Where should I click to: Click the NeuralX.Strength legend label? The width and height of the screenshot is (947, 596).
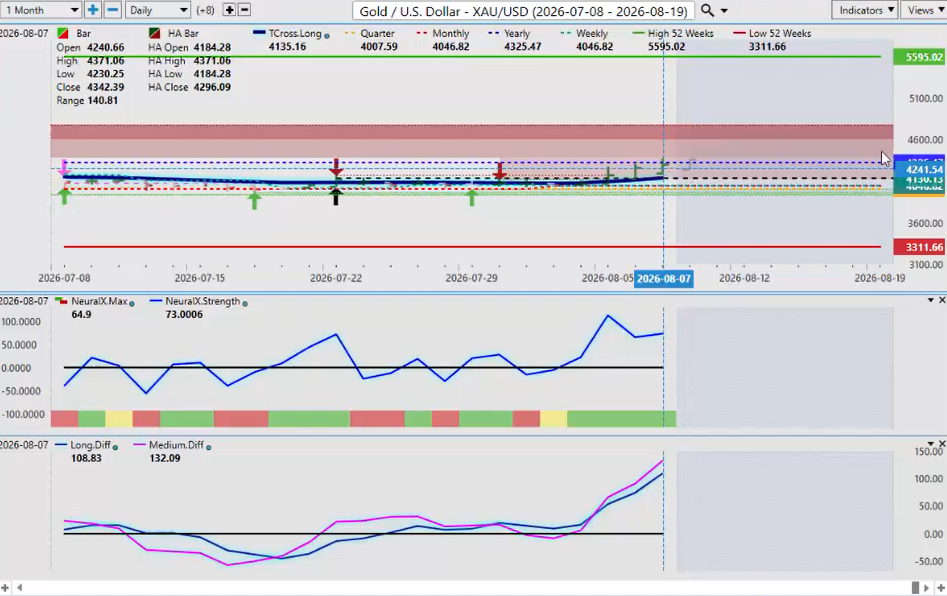202,301
